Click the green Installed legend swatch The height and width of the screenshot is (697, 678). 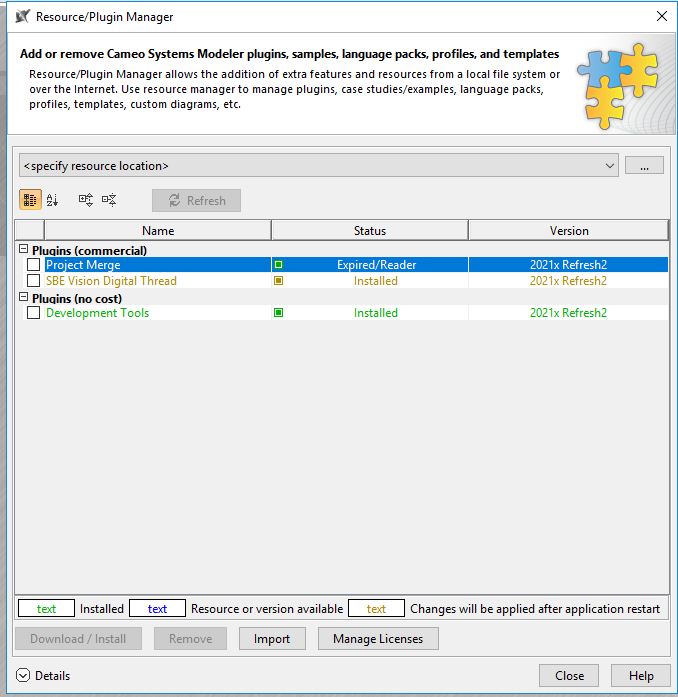tap(46, 609)
